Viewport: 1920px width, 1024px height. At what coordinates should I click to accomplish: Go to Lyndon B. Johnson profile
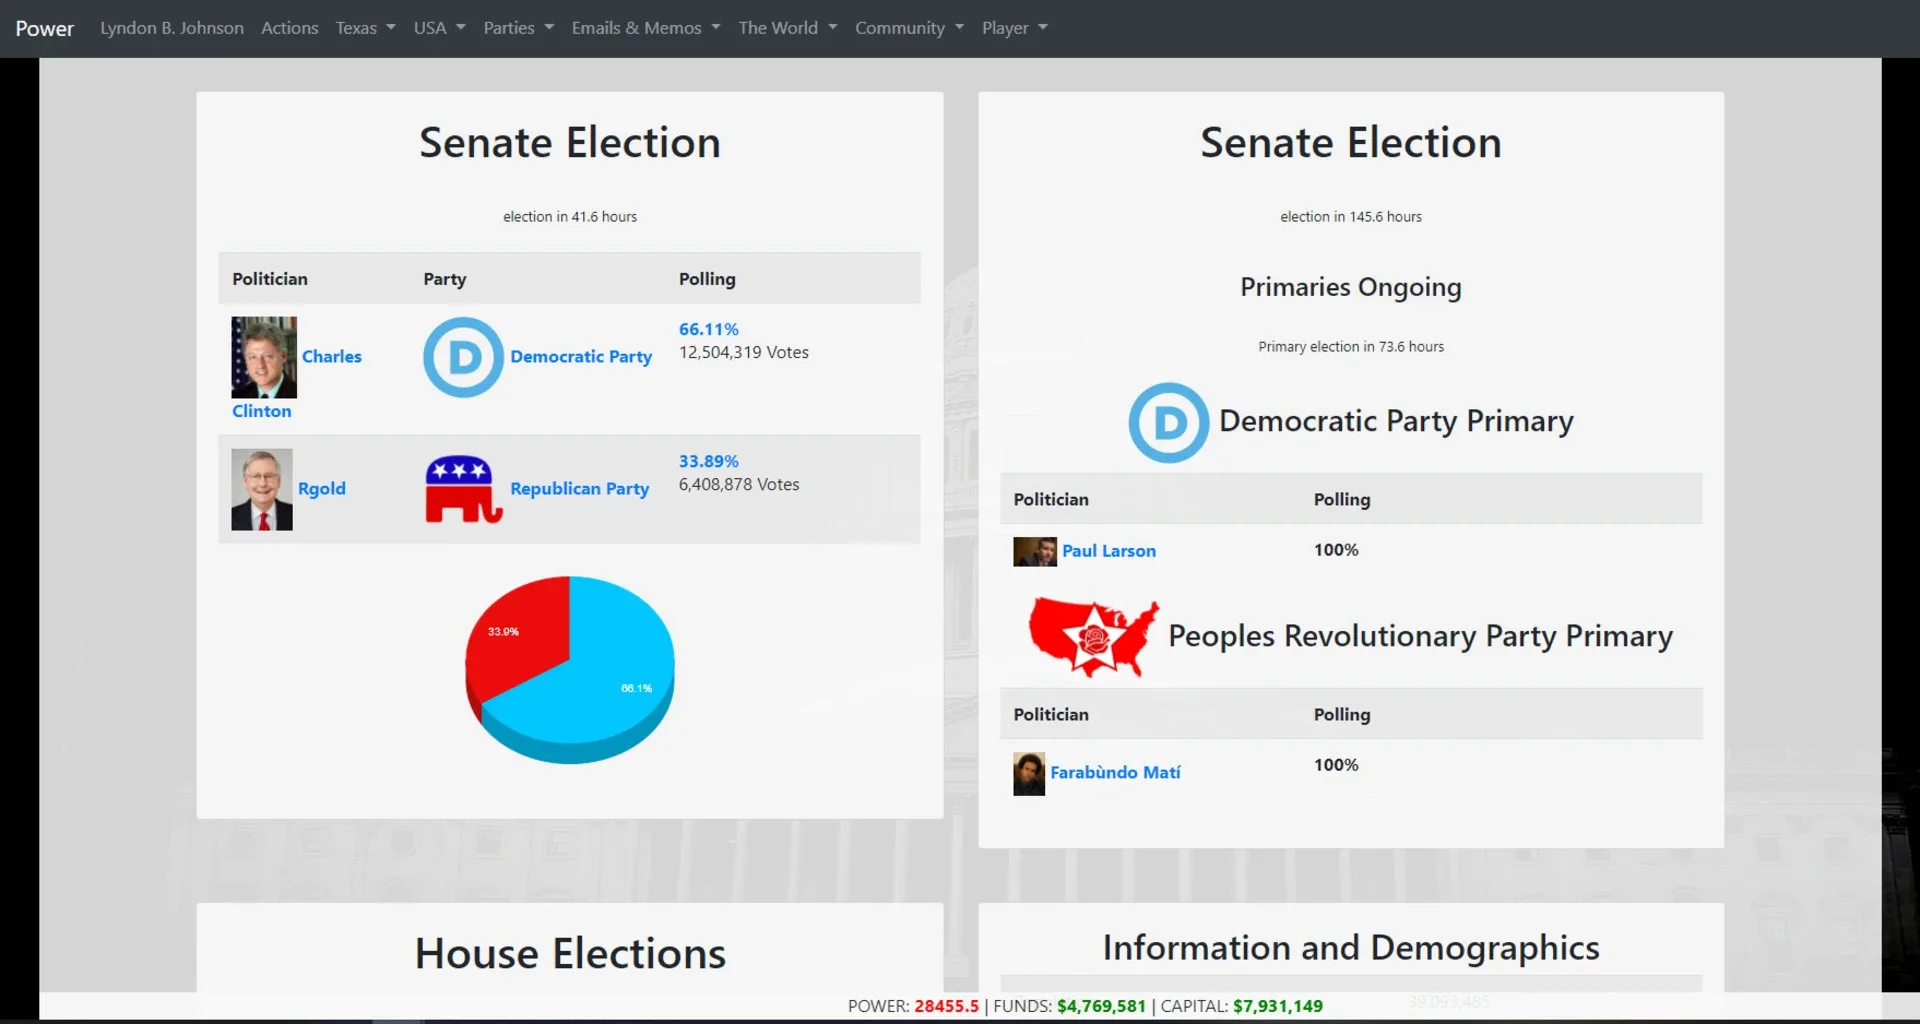point(172,28)
